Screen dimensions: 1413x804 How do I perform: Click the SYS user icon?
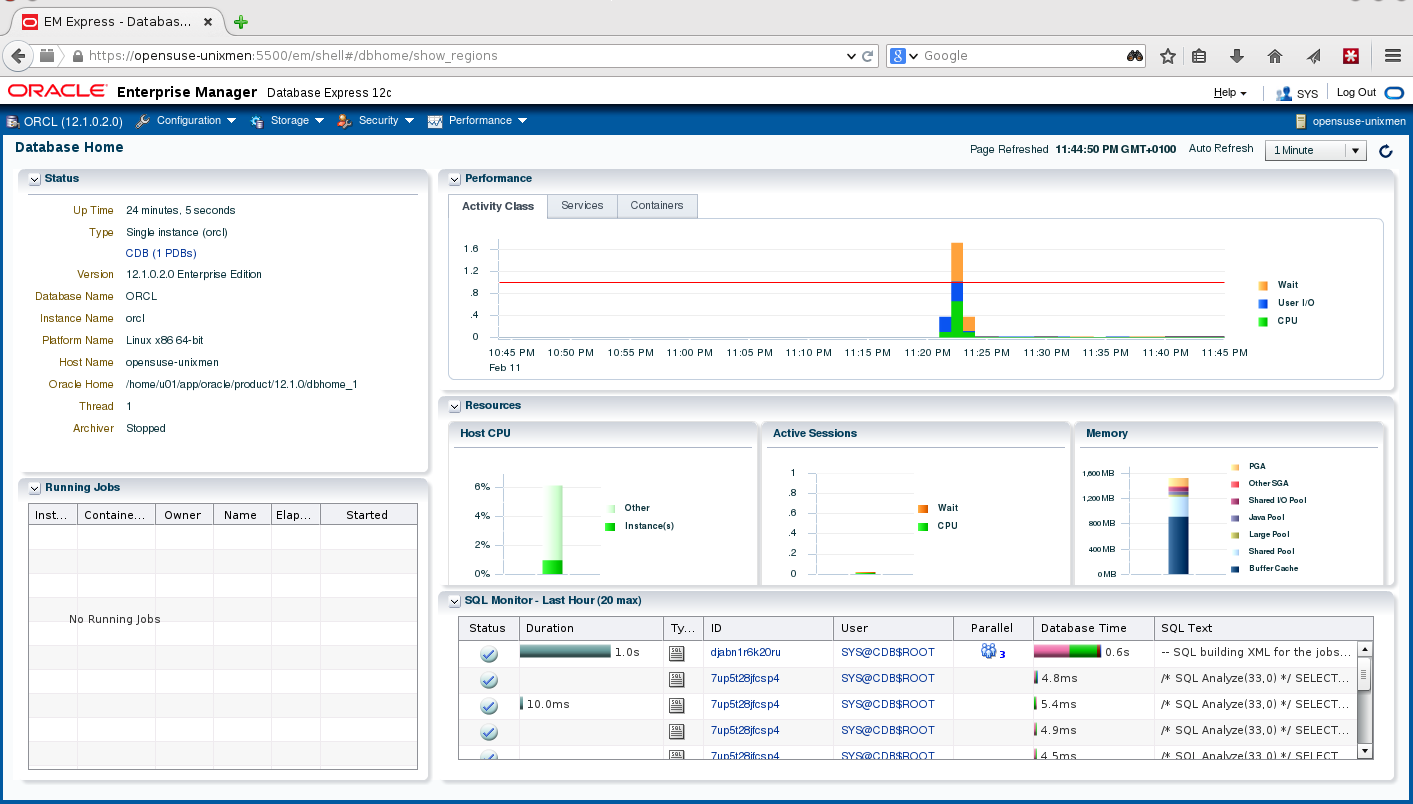[1284, 93]
